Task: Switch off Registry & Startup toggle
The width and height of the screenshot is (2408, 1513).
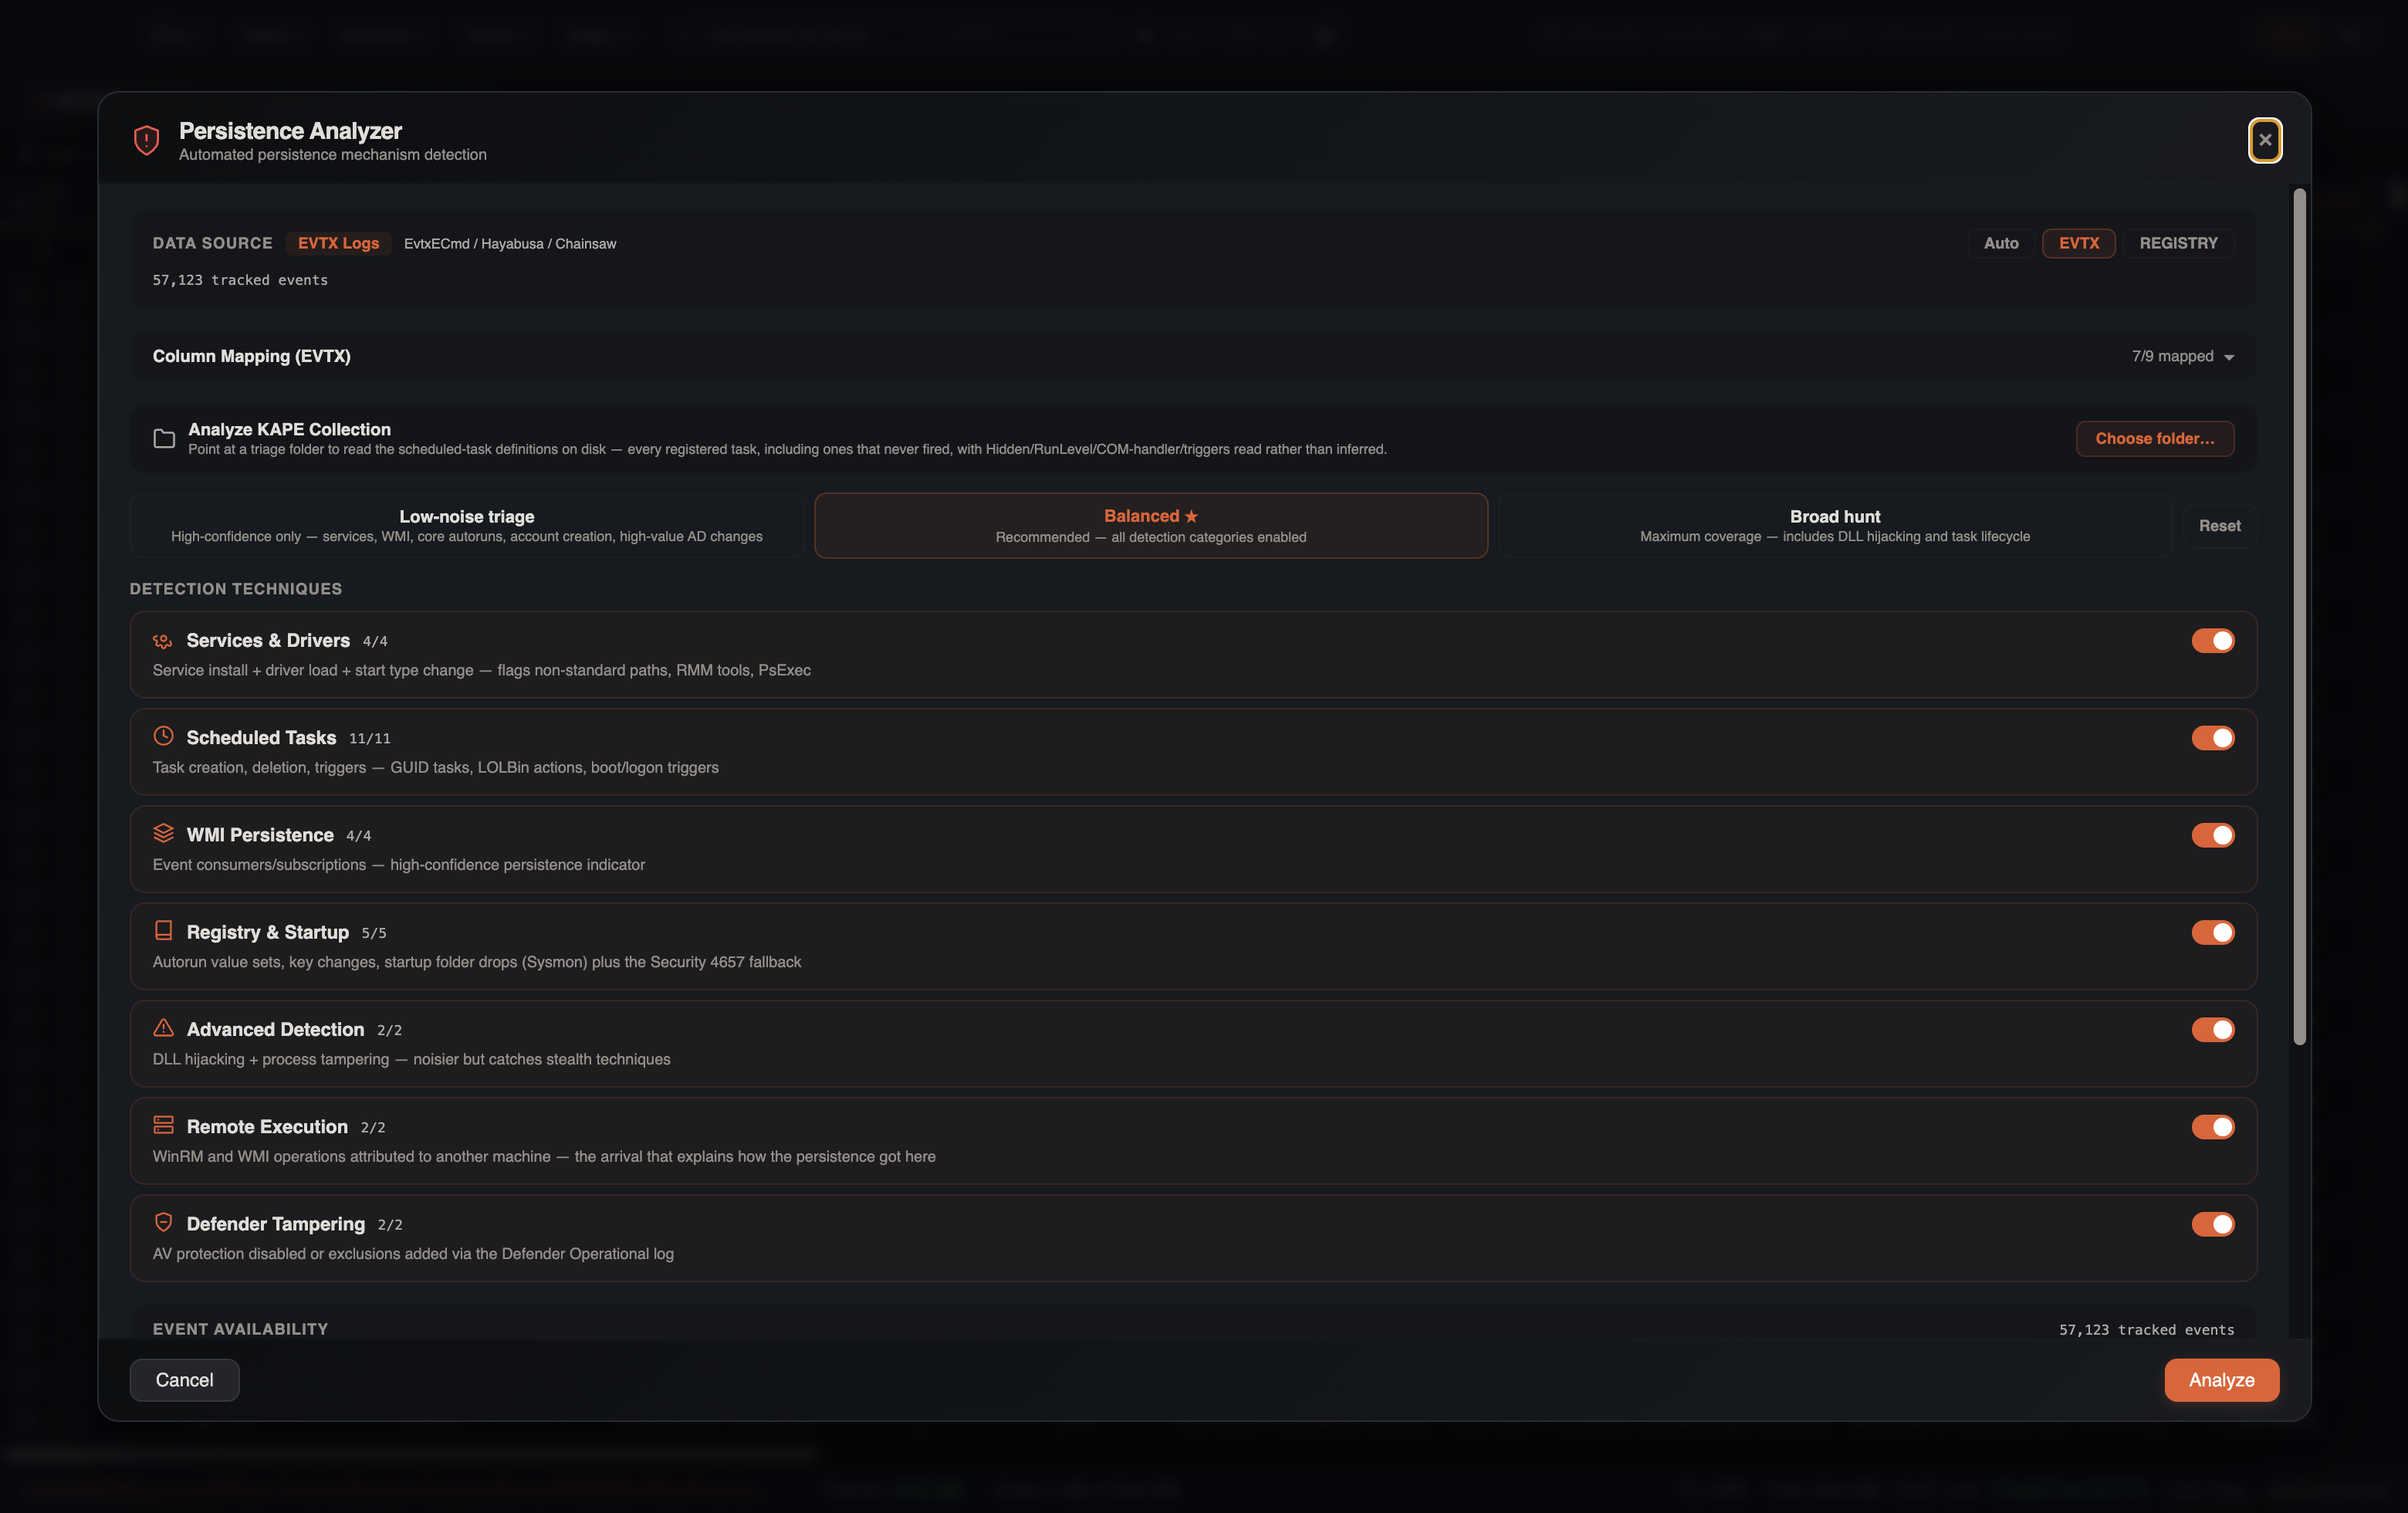Action: pyautogui.click(x=2212, y=932)
